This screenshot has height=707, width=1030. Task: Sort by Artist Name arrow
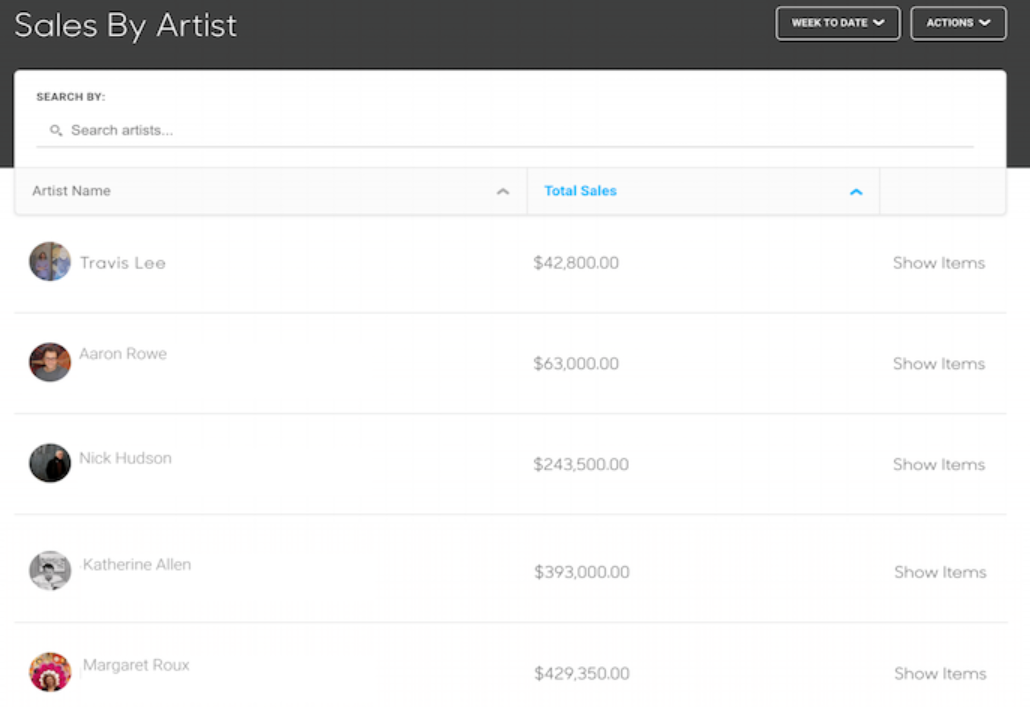(x=503, y=192)
